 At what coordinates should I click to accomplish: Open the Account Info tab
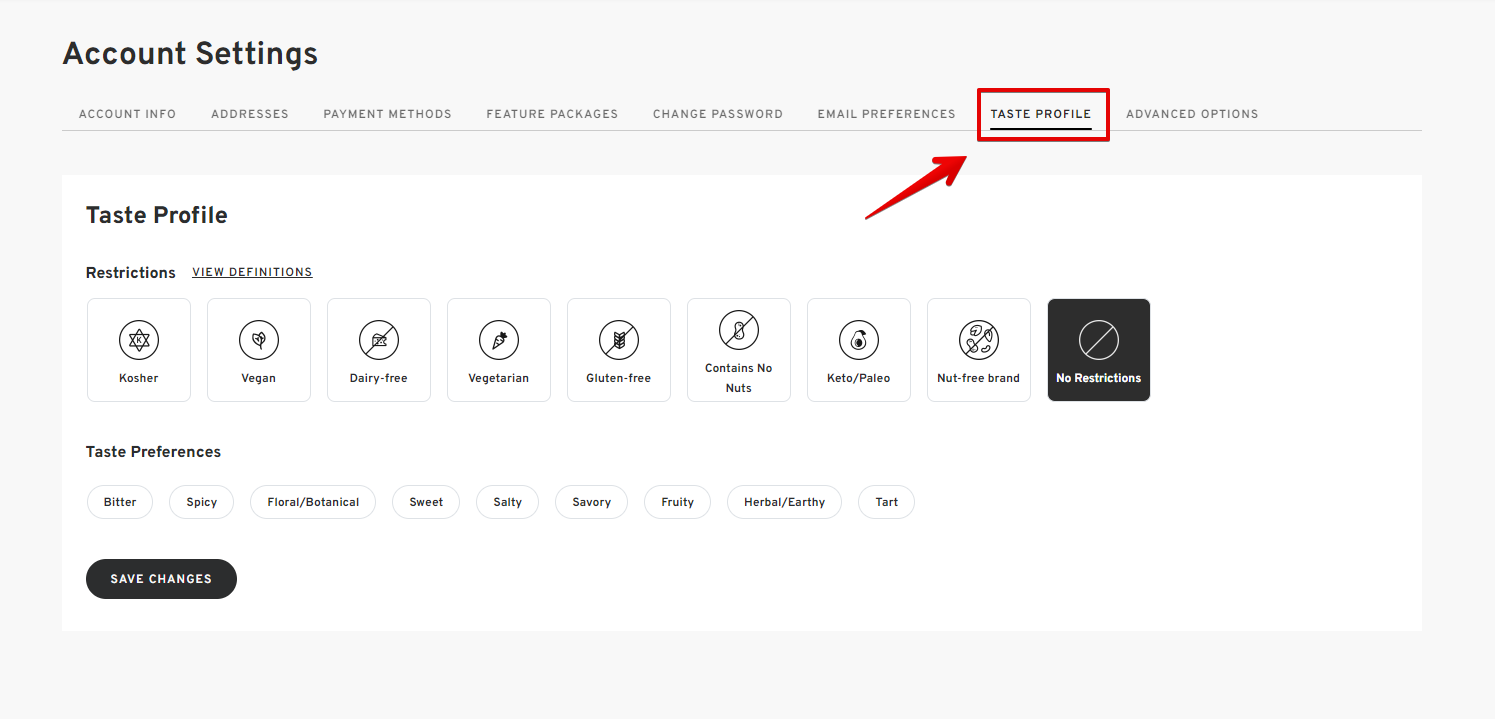click(128, 114)
